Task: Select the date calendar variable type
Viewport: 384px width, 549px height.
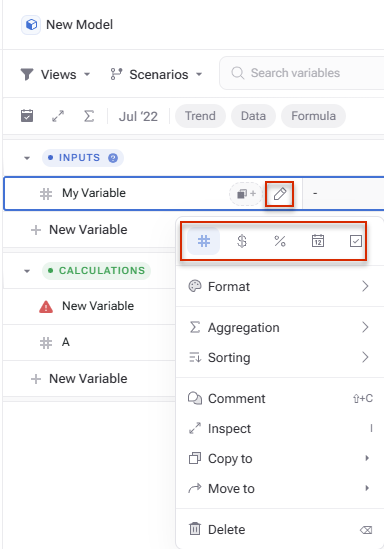Action: (318, 241)
